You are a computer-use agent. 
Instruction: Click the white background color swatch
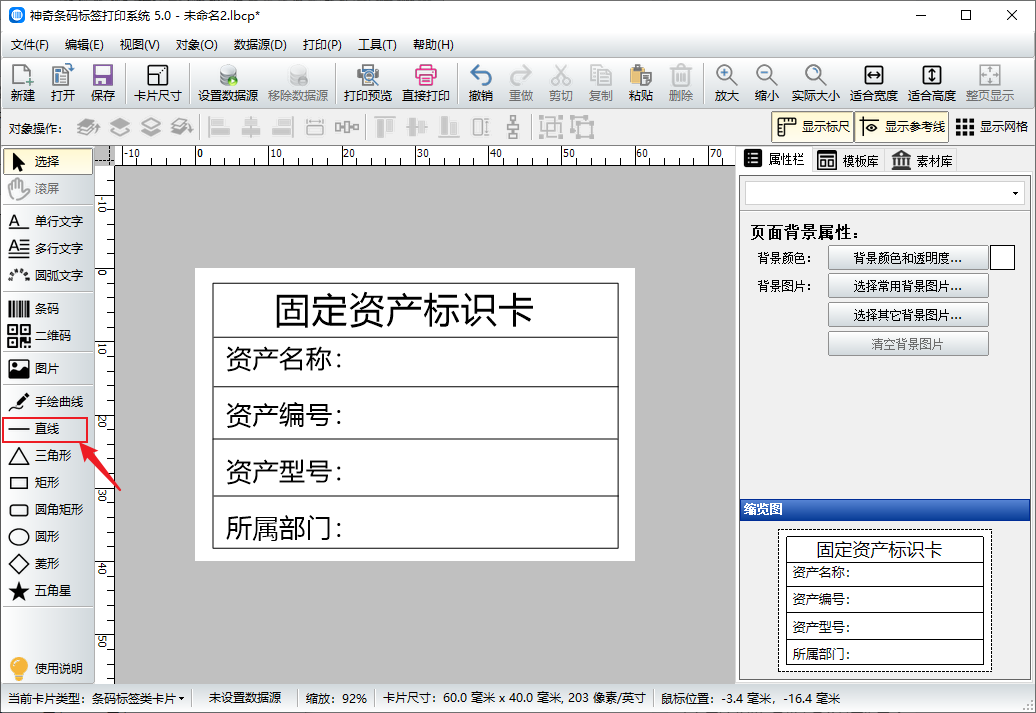tap(1002, 258)
